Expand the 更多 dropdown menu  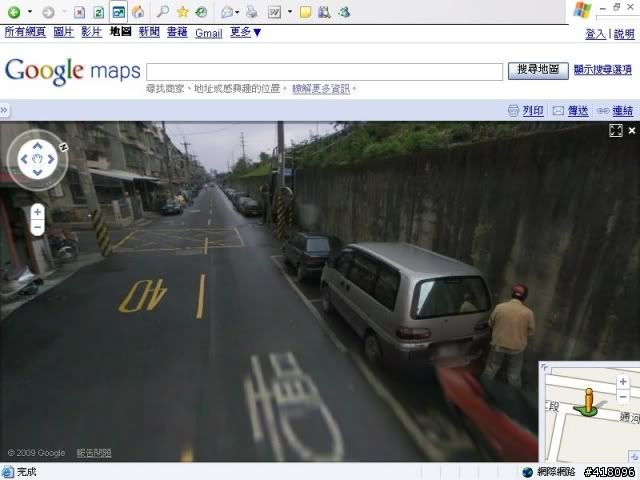click(x=245, y=32)
